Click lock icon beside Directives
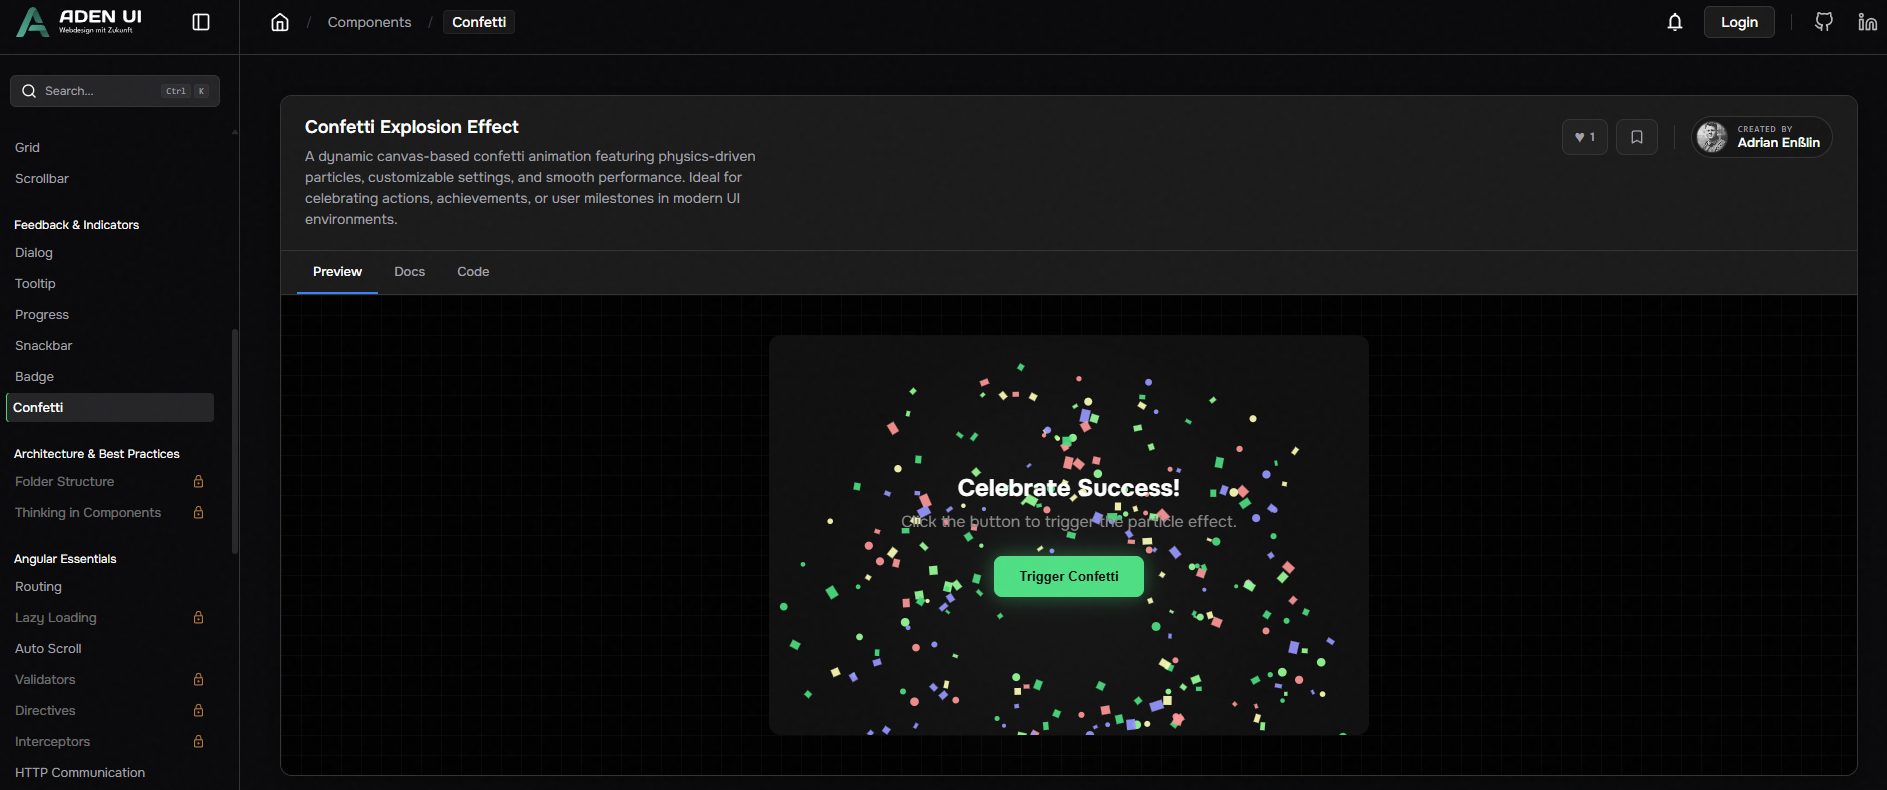The height and width of the screenshot is (790, 1887). [x=198, y=711]
